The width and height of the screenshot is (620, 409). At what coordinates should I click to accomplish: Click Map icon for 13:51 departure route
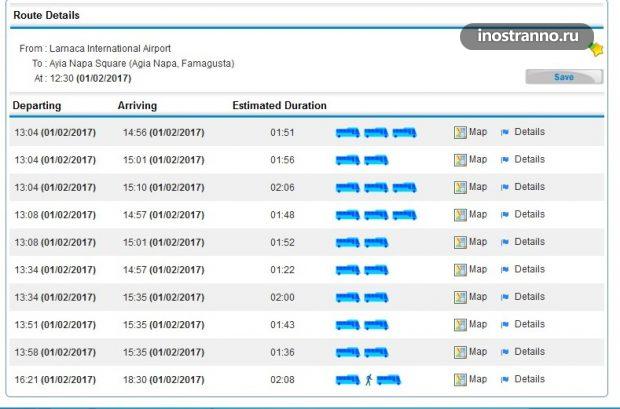(461, 325)
